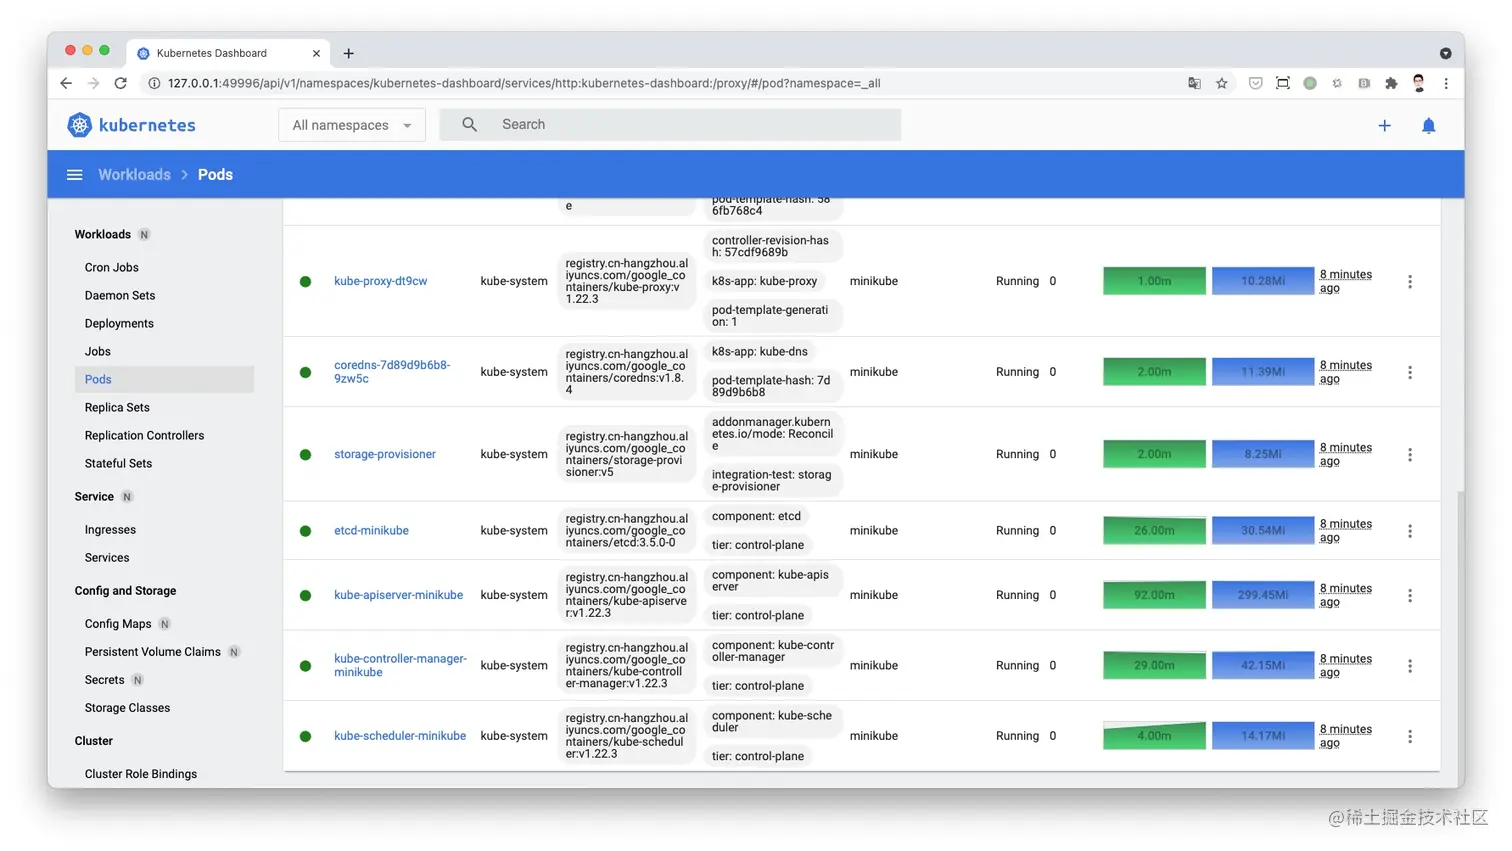Go forward with the browser forward arrow

pyautogui.click(x=93, y=83)
